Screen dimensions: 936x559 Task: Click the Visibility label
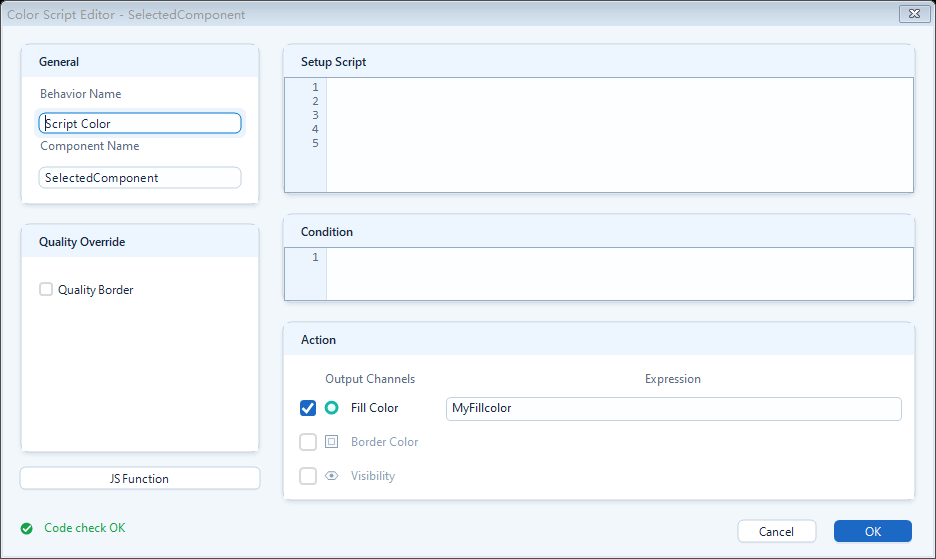tap(372, 476)
